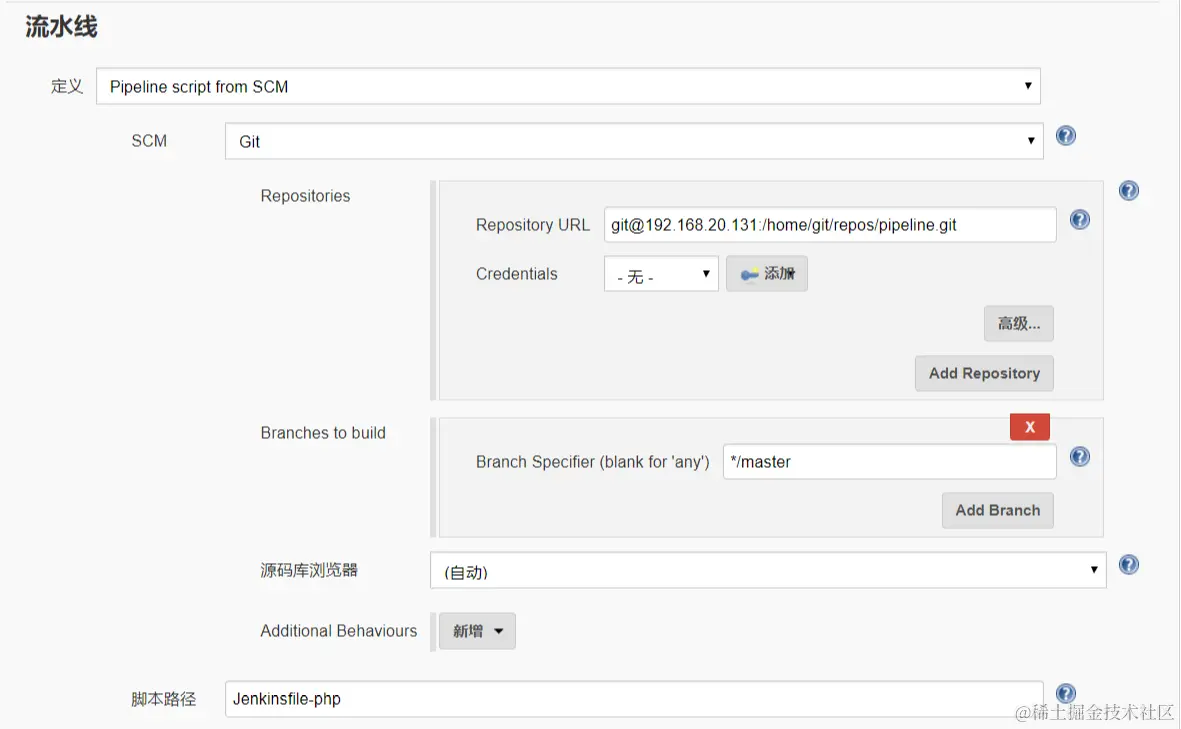Screen dimensions: 1181x729
Task: Delete branch with red X button
Action: (1030, 426)
